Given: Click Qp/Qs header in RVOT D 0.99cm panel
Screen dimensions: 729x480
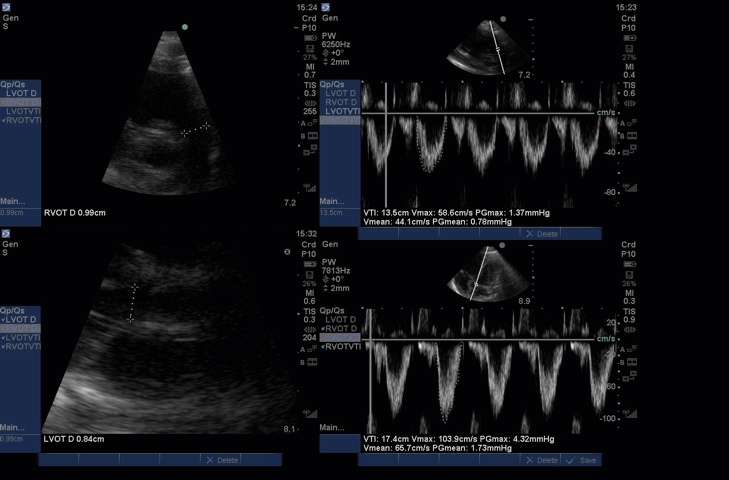Looking at the screenshot, I should 13,84.
